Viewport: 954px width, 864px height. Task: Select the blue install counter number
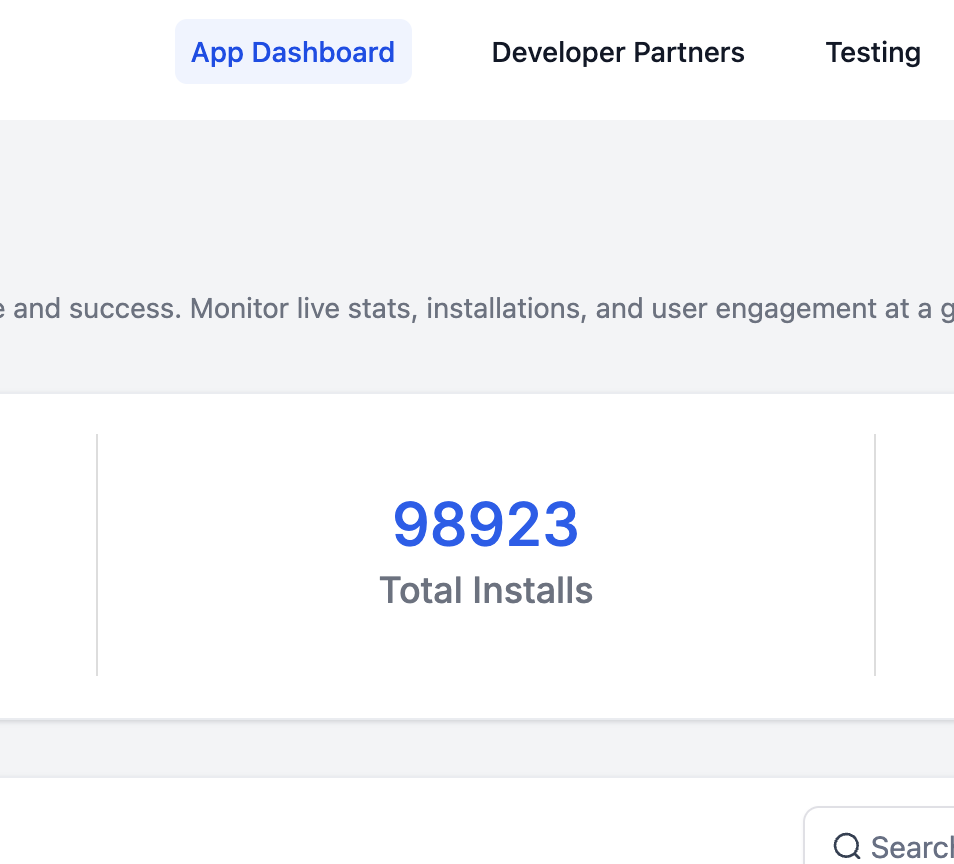point(486,523)
